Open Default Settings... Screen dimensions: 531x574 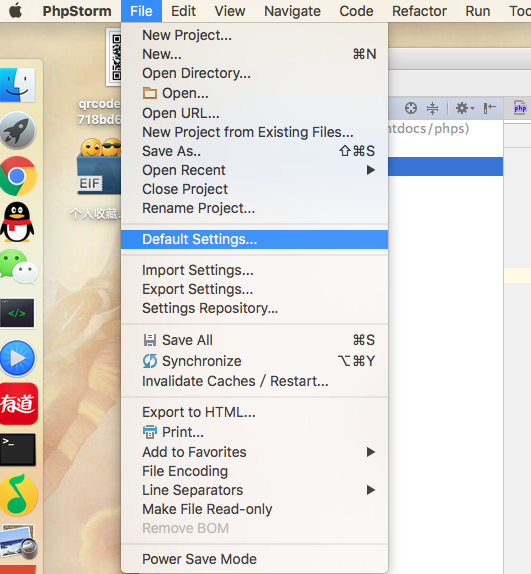pos(254,239)
